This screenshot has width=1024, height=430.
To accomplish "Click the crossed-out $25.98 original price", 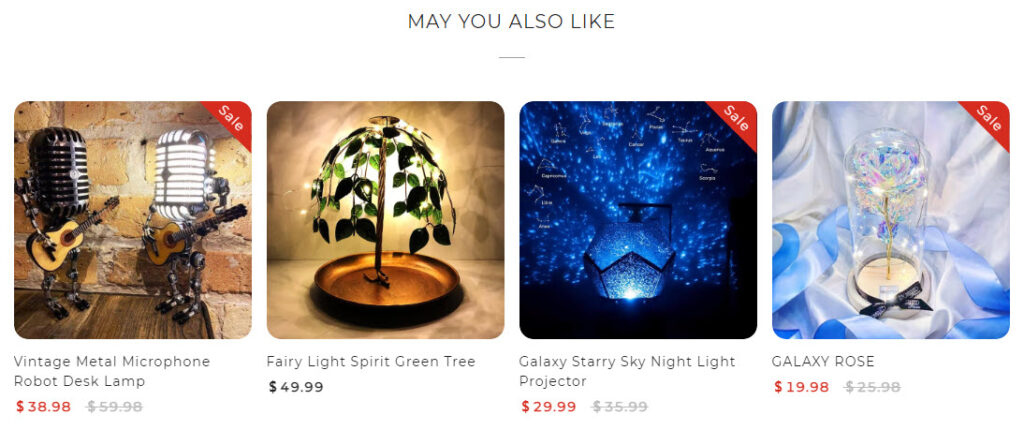I will [x=872, y=387].
